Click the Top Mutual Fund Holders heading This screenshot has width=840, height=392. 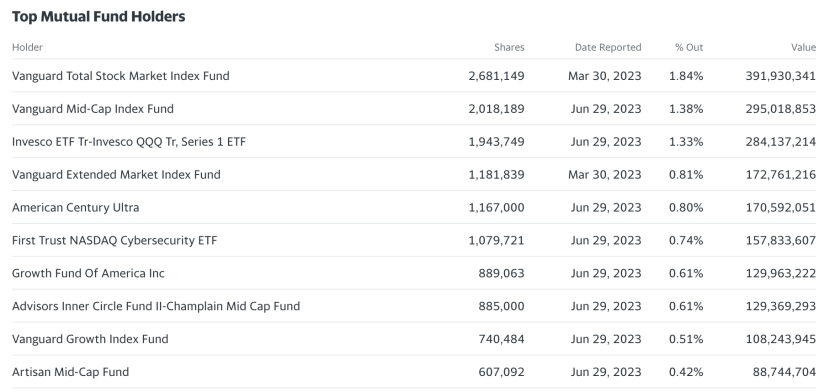pyautogui.click(x=99, y=17)
